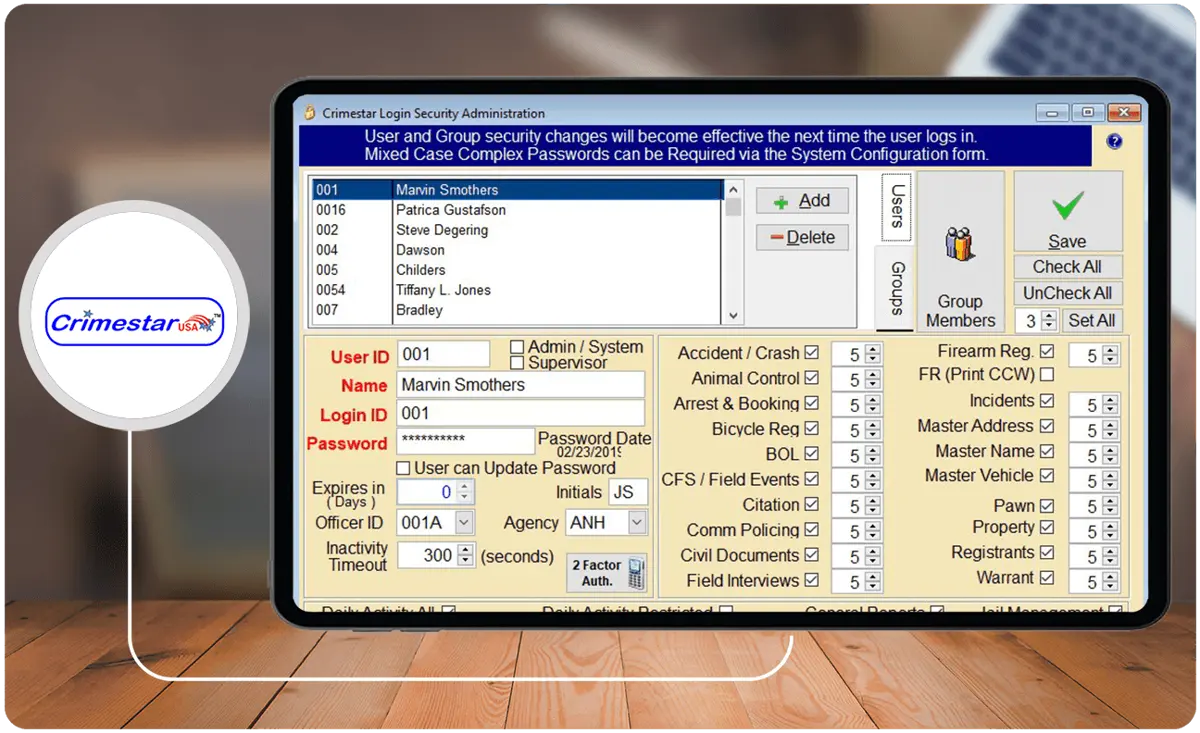Open the Agency ANH dropdown
1200x733 pixels.
point(638,522)
